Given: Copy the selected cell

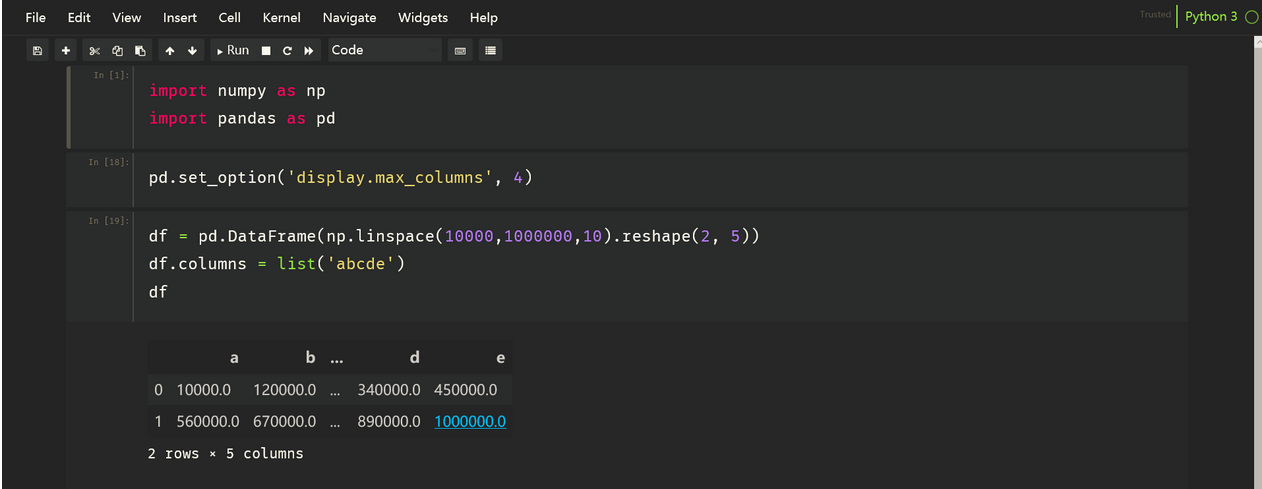Looking at the screenshot, I should [117, 50].
